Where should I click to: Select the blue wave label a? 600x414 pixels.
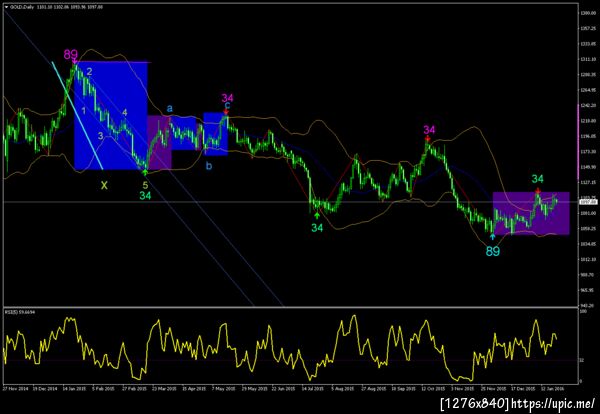point(170,109)
